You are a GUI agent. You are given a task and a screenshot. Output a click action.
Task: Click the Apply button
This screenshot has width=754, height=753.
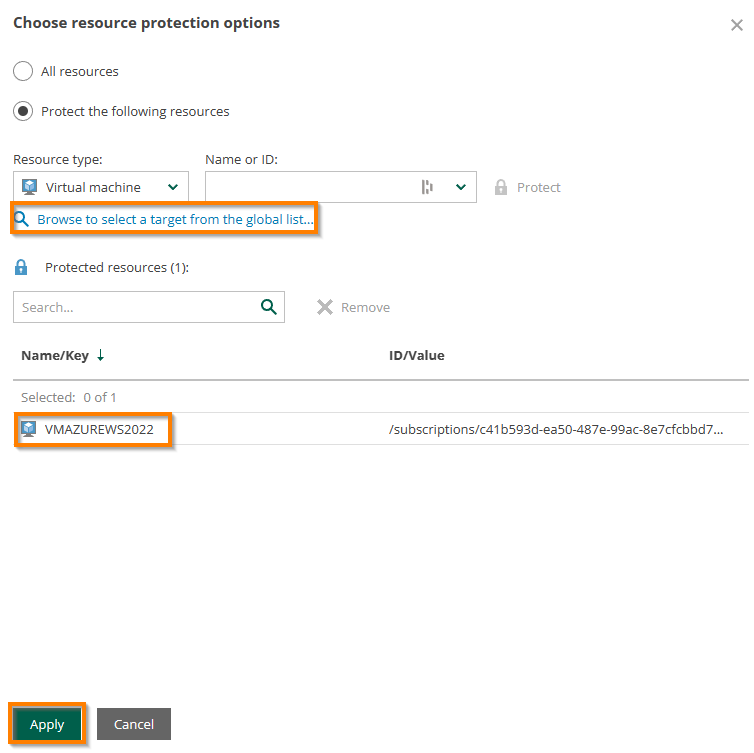[x=47, y=725]
